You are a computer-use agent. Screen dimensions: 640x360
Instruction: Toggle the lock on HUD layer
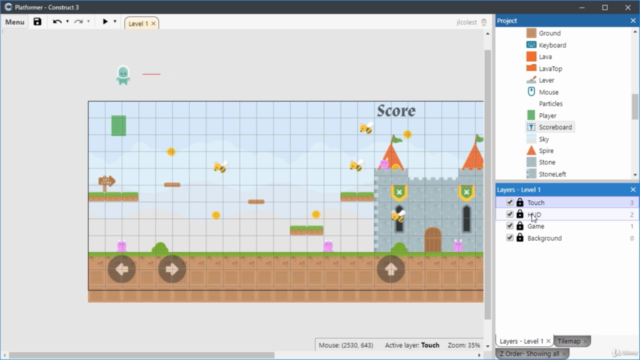[x=520, y=213]
